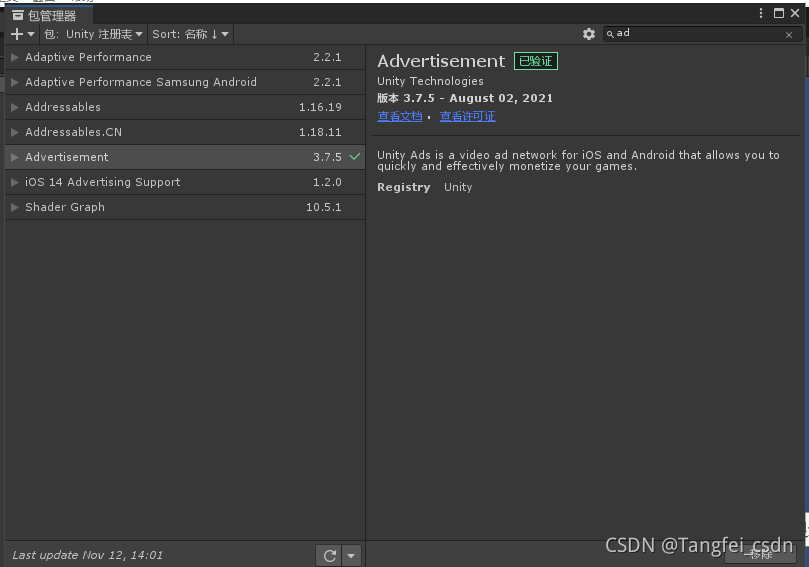Expand Shader Graph package versions

(14, 207)
